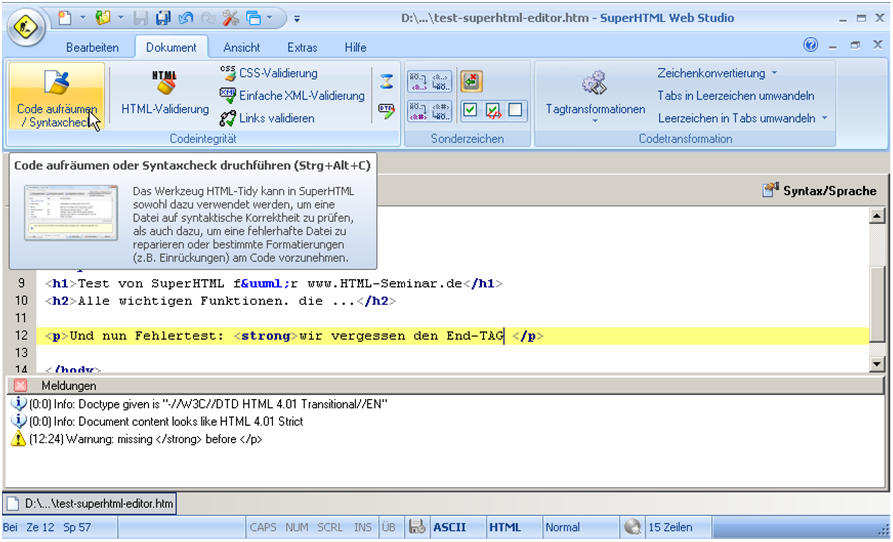
Task: Open the Zeichenkonvertierung dropdown
Action: [717, 73]
